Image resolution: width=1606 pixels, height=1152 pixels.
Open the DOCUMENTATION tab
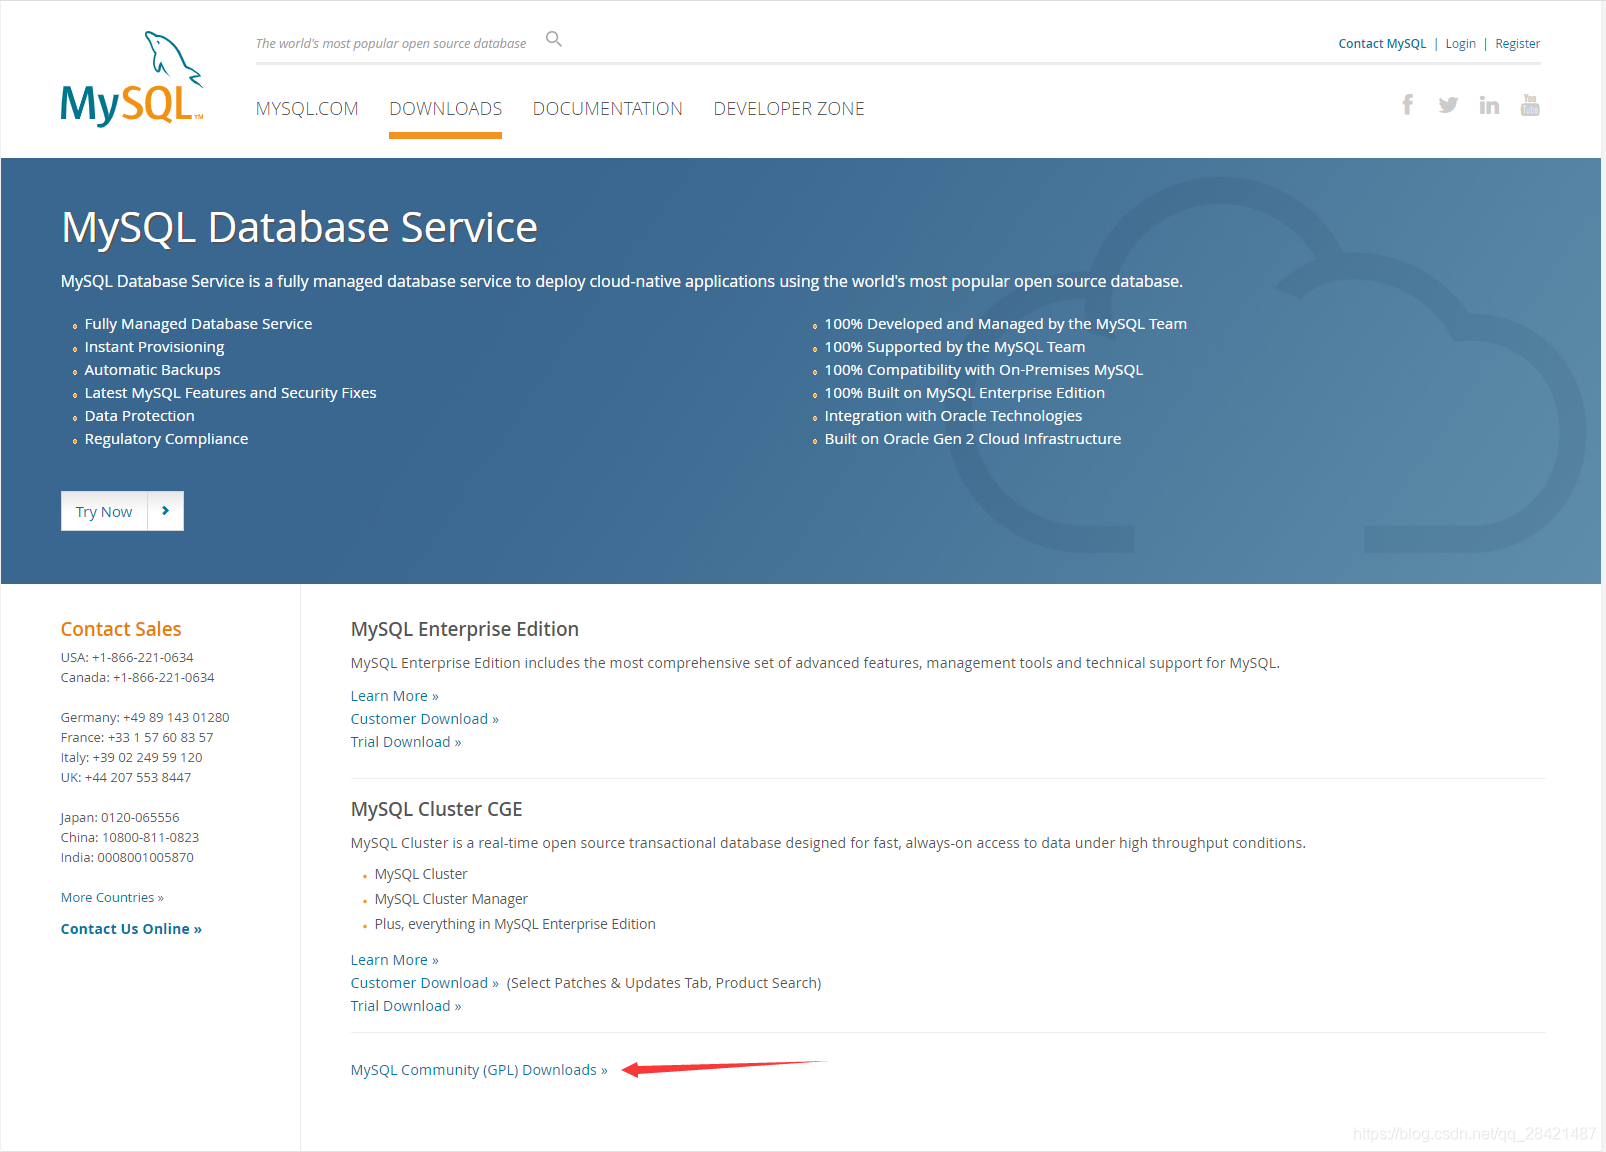pos(608,109)
